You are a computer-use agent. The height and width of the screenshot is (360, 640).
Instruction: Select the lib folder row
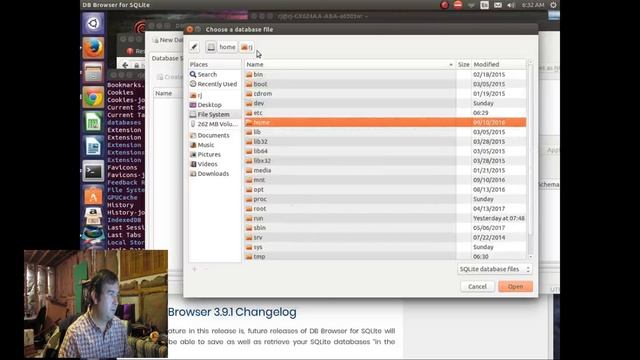pyautogui.click(x=385, y=132)
